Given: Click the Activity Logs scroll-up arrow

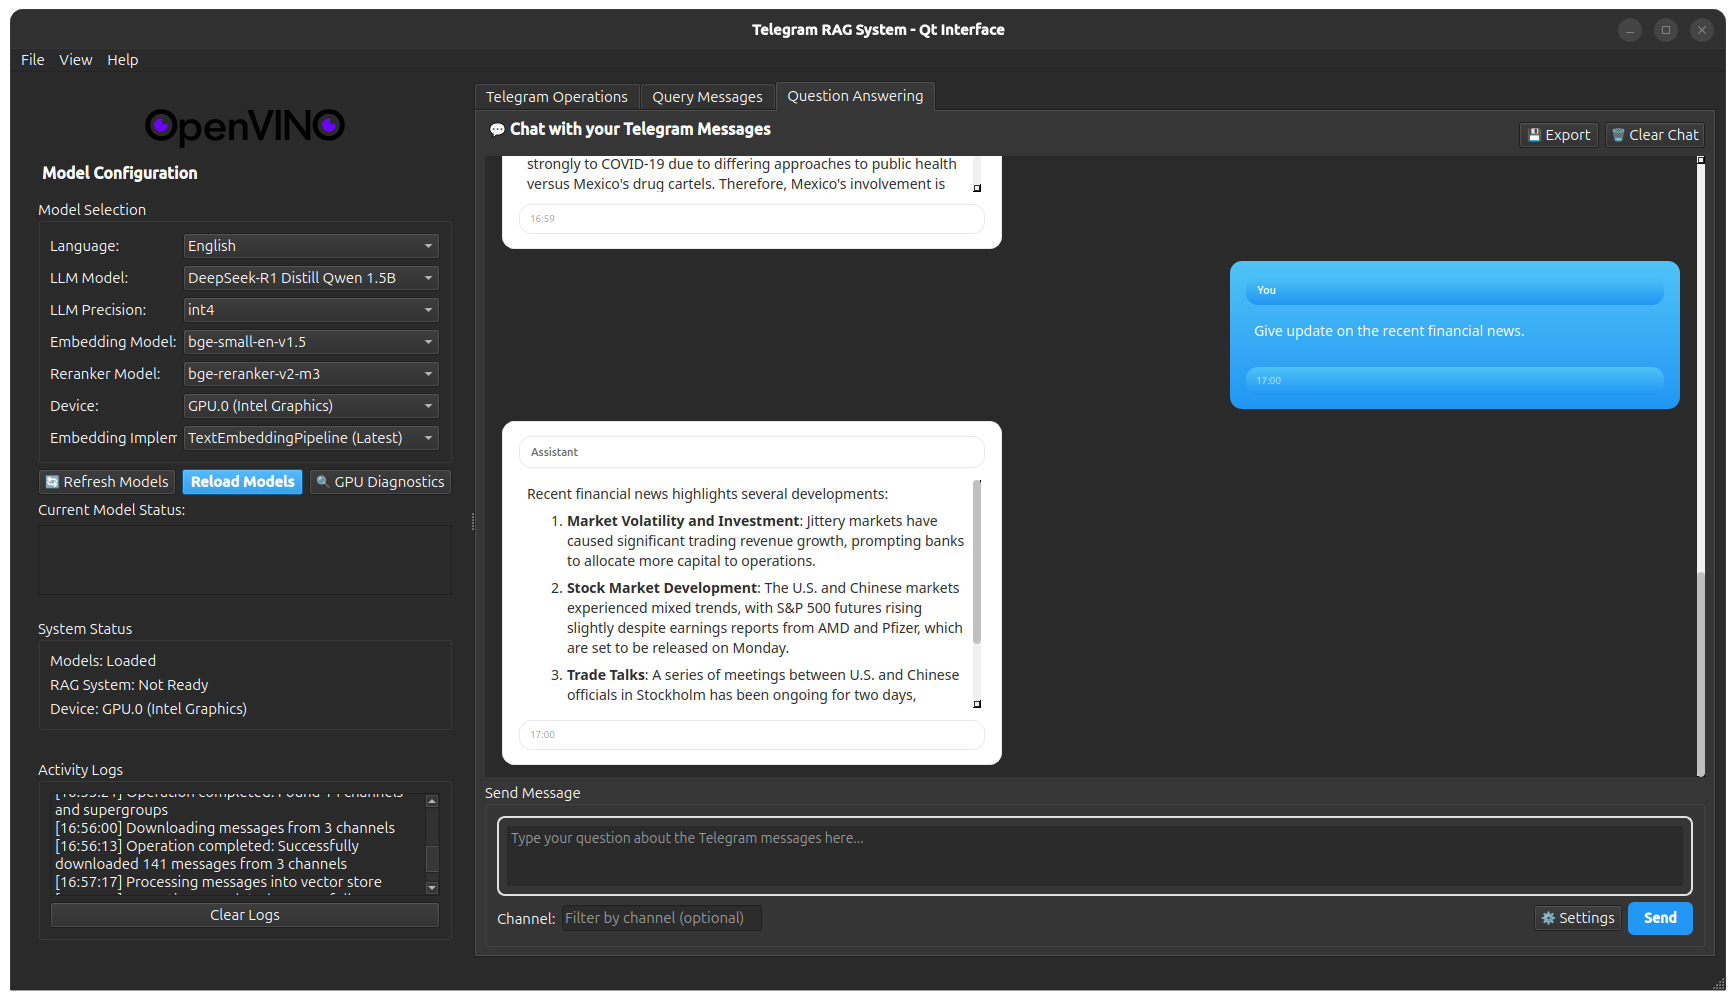Looking at the screenshot, I should [x=432, y=801].
